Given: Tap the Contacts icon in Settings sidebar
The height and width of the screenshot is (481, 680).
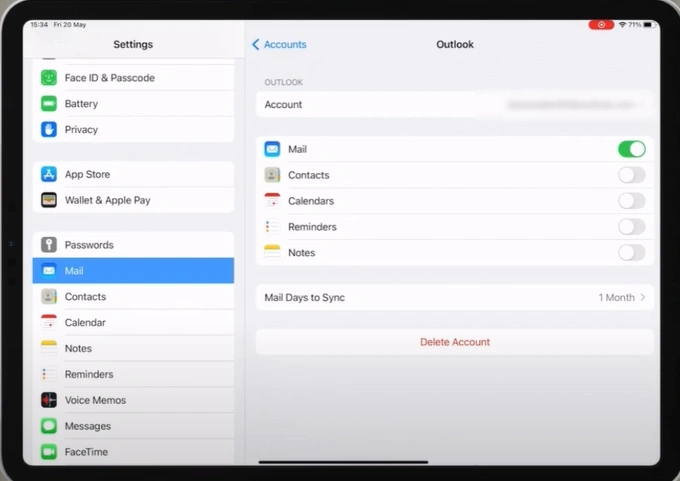Looking at the screenshot, I should tap(49, 297).
